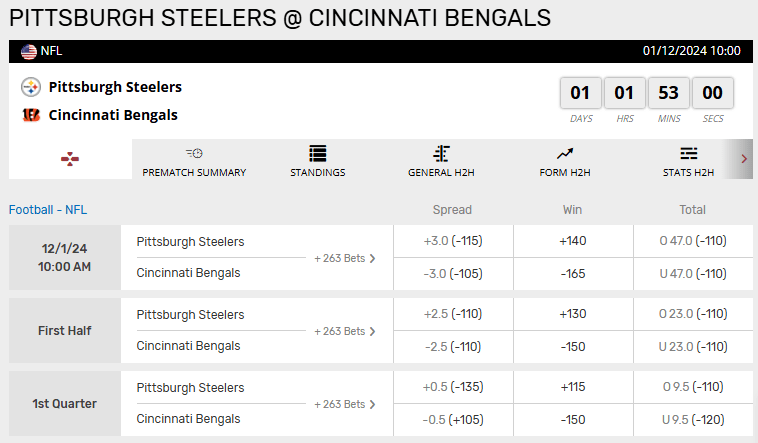Pick Under 9.5 (-120) 1st Quarter total
Viewport: 758px width, 443px height.
coord(692,419)
